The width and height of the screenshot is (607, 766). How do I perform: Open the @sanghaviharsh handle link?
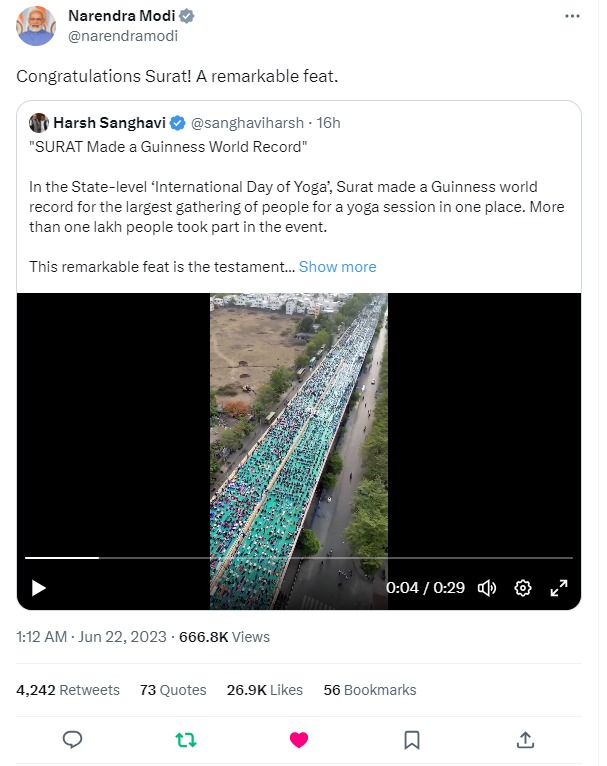[x=247, y=123]
